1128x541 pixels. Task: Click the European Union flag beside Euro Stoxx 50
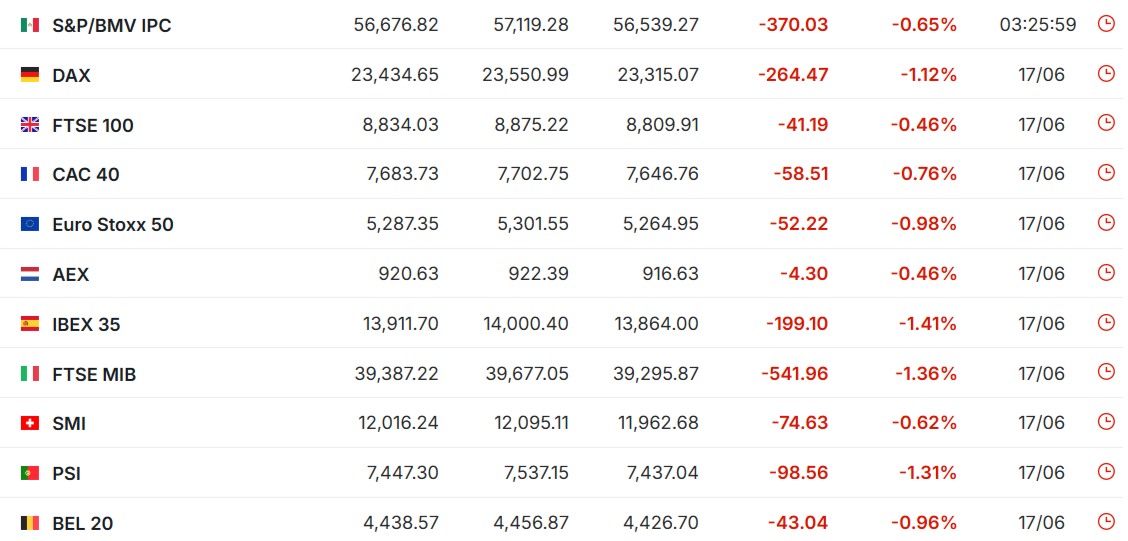click(x=29, y=224)
